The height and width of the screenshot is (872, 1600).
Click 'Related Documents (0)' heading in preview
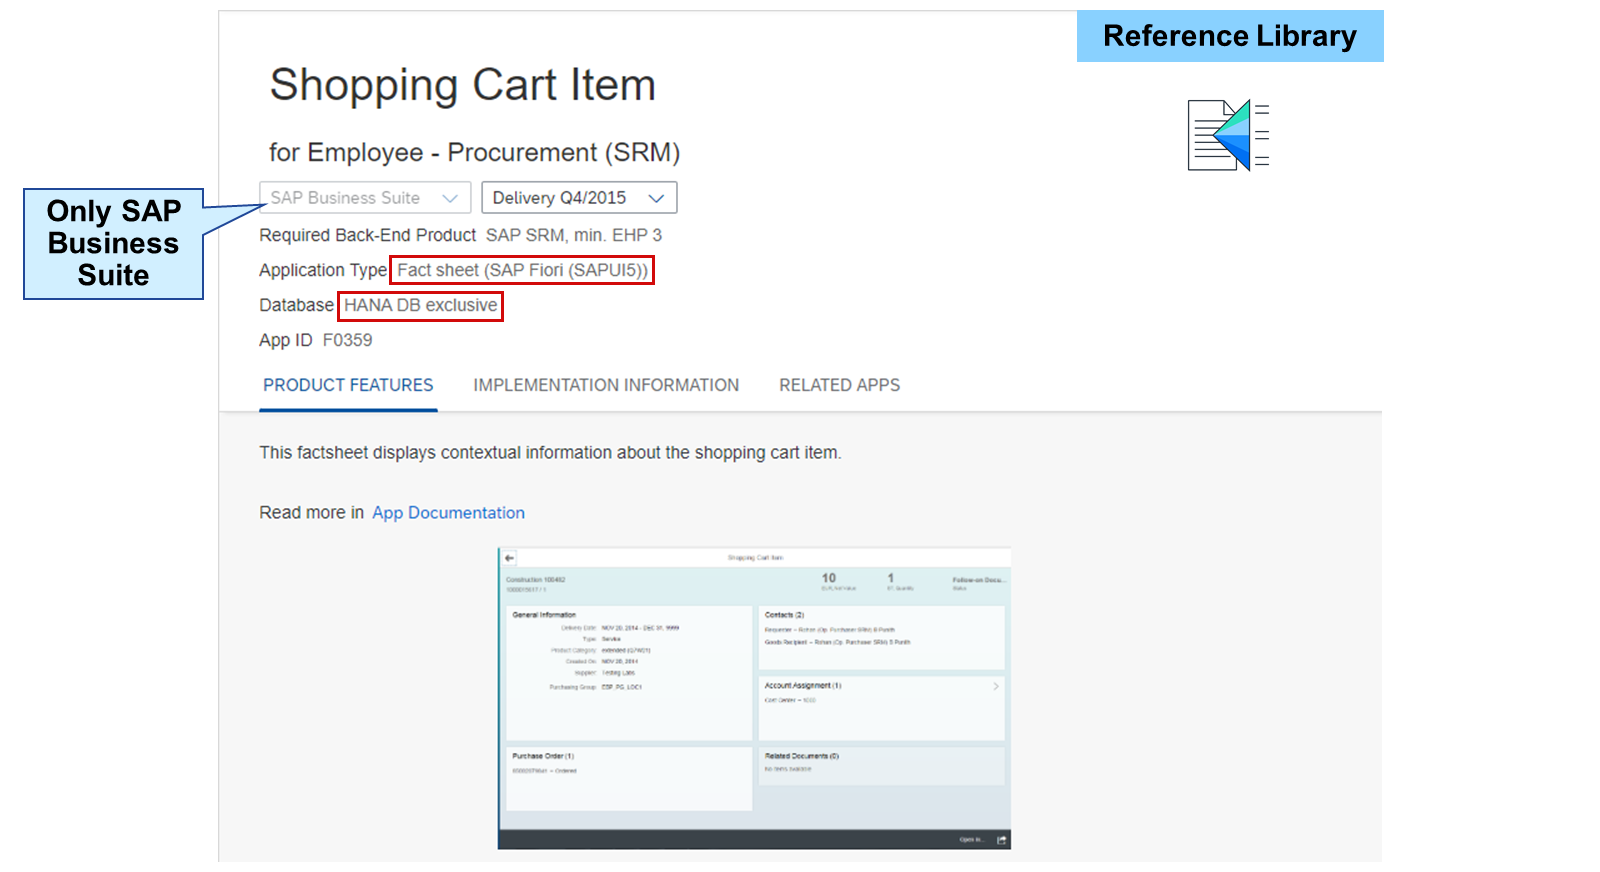coord(802,756)
